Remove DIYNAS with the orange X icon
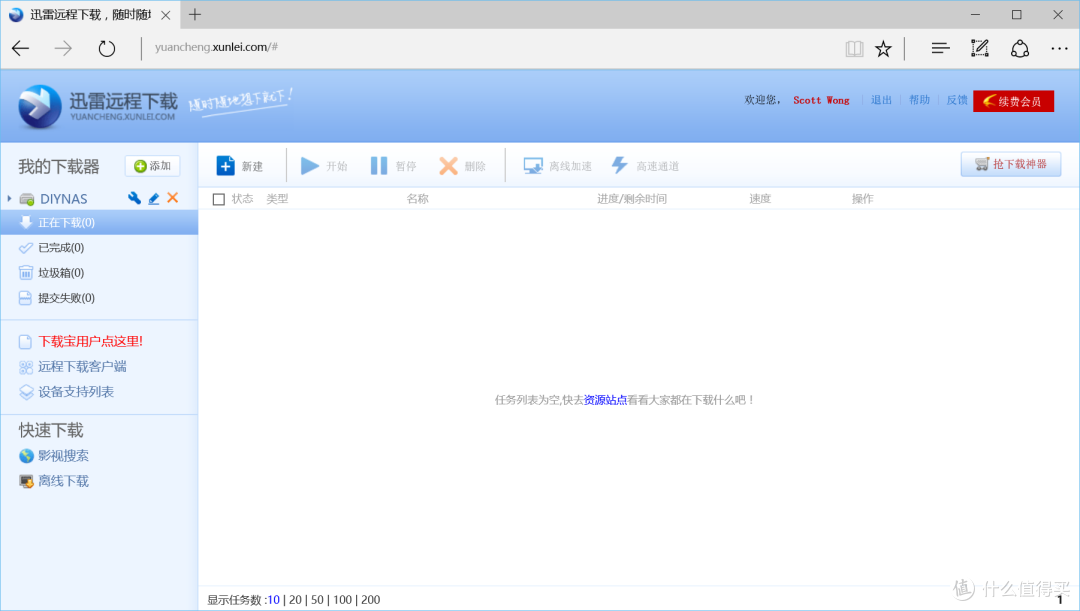Screen dimensions: 1080x611 172,198
